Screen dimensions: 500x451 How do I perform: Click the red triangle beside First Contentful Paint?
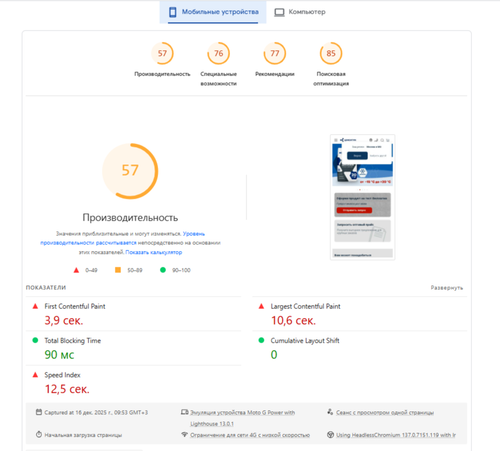35,306
